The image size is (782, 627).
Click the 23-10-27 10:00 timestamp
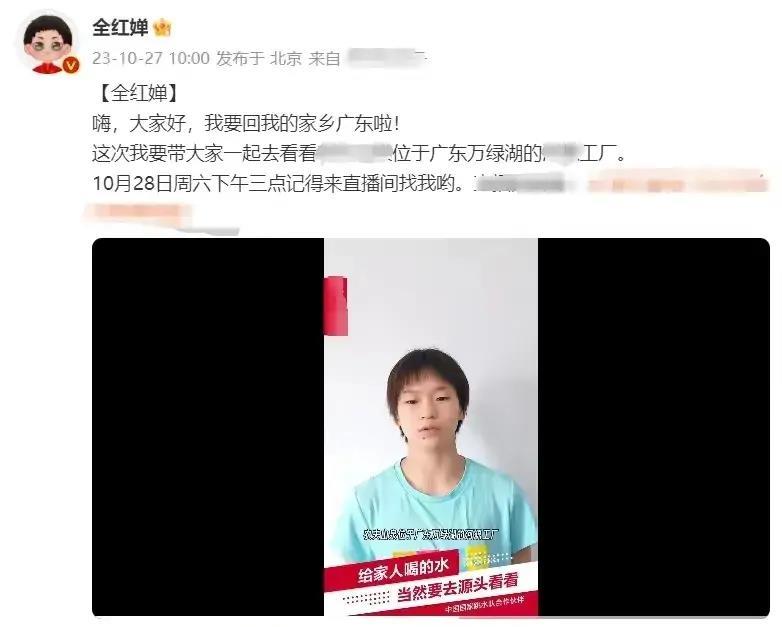(151, 58)
